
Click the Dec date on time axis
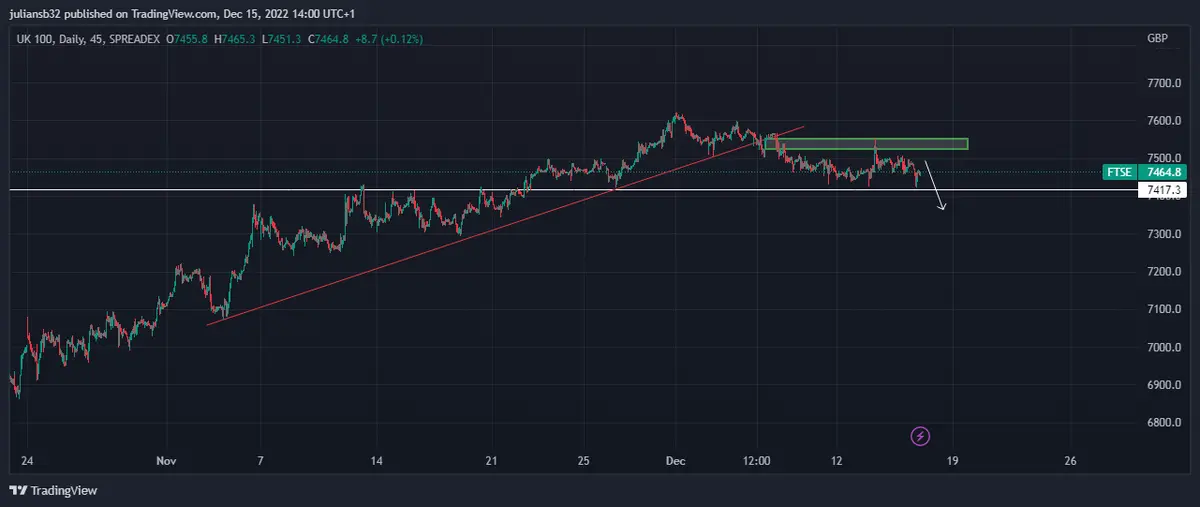tap(675, 461)
